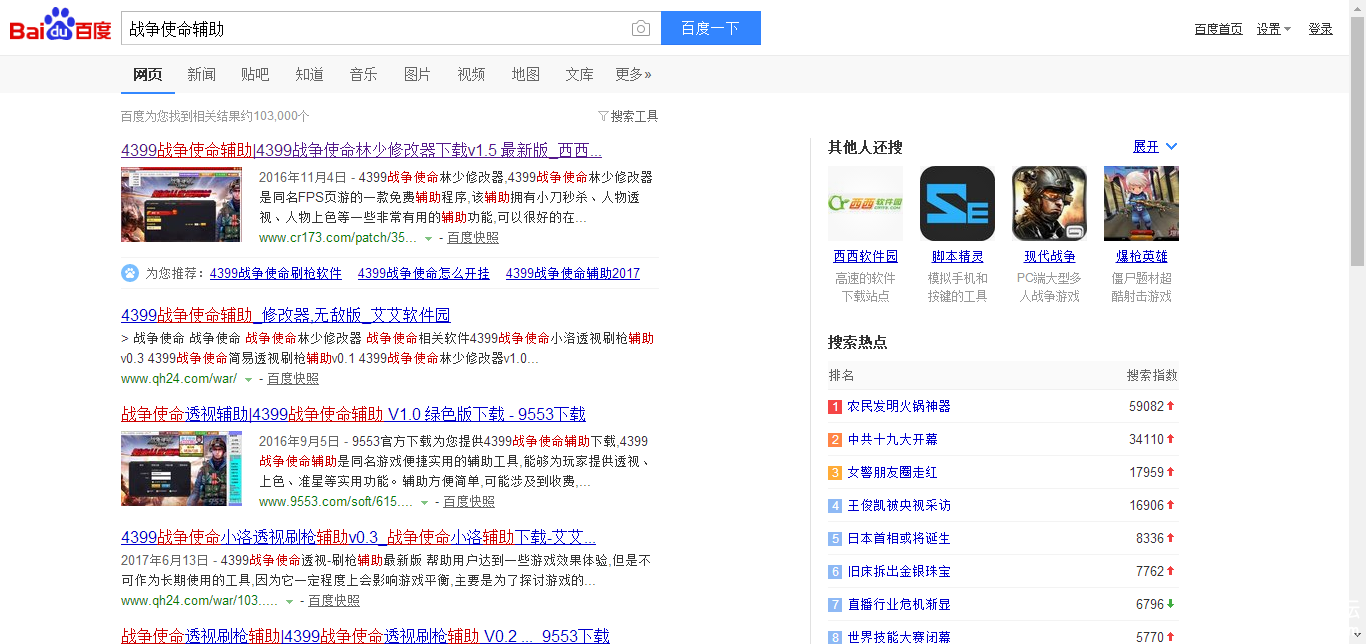
Task: Expand the arrow next to www.qh24.com/war/ URL
Action: (x=248, y=380)
